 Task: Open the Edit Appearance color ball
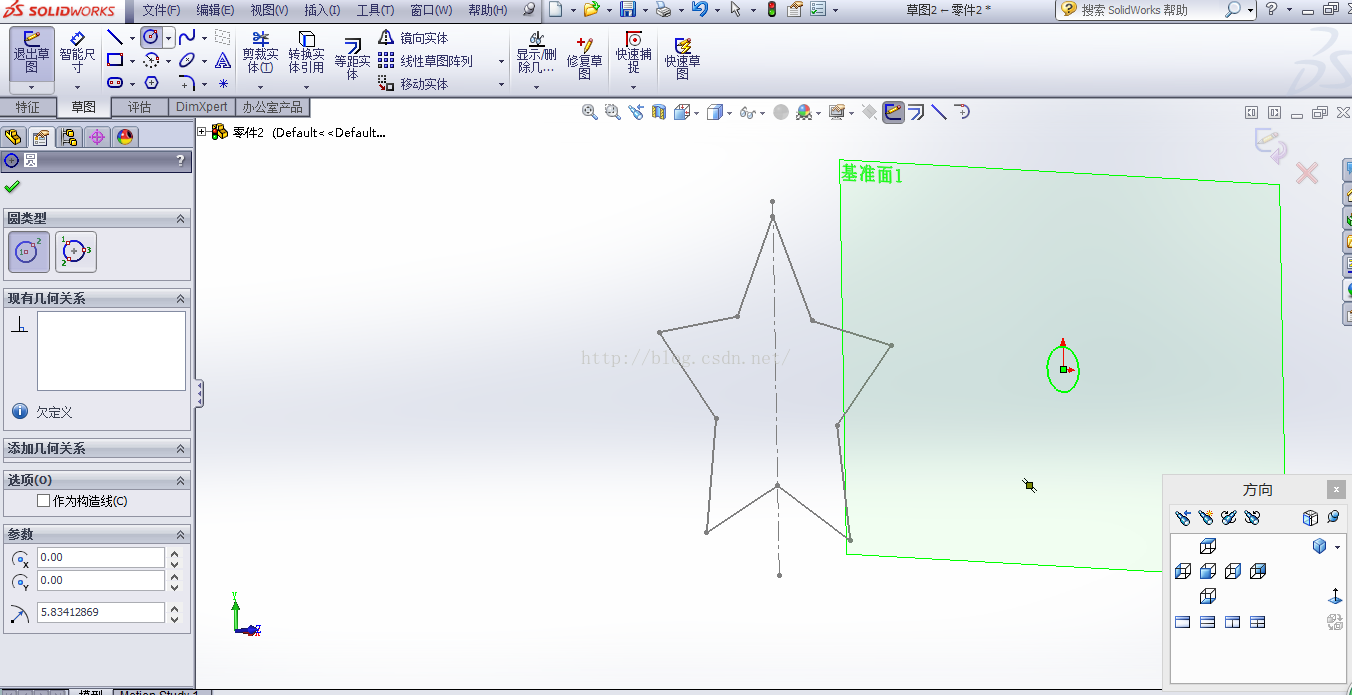(803, 113)
